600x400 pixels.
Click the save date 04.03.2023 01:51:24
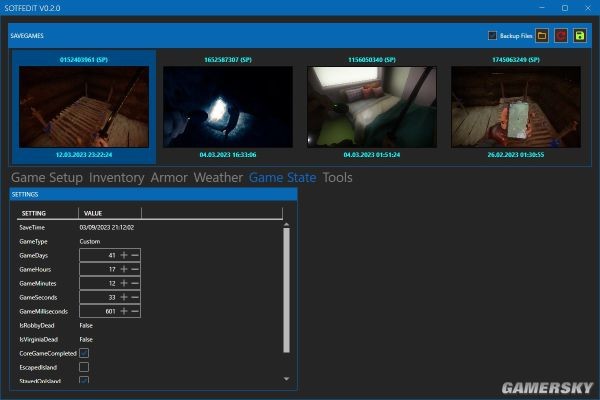(372, 155)
